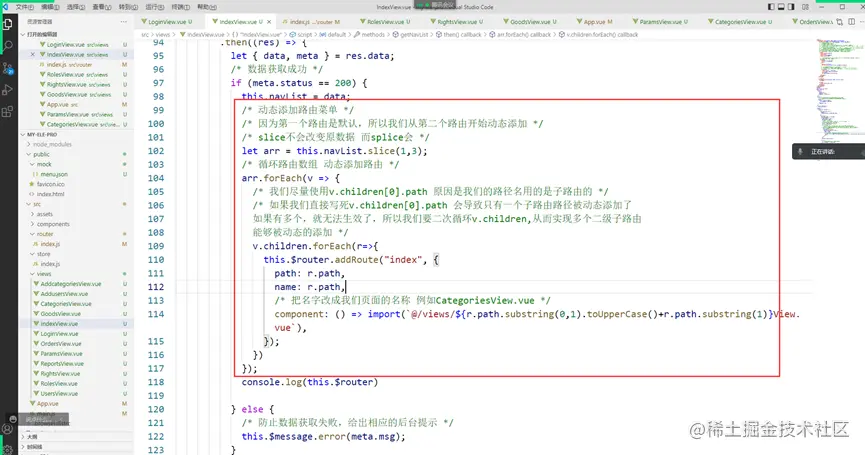The image size is (865, 455).
Task: Open the Manage gear icon in the activity bar
Action: [8, 448]
